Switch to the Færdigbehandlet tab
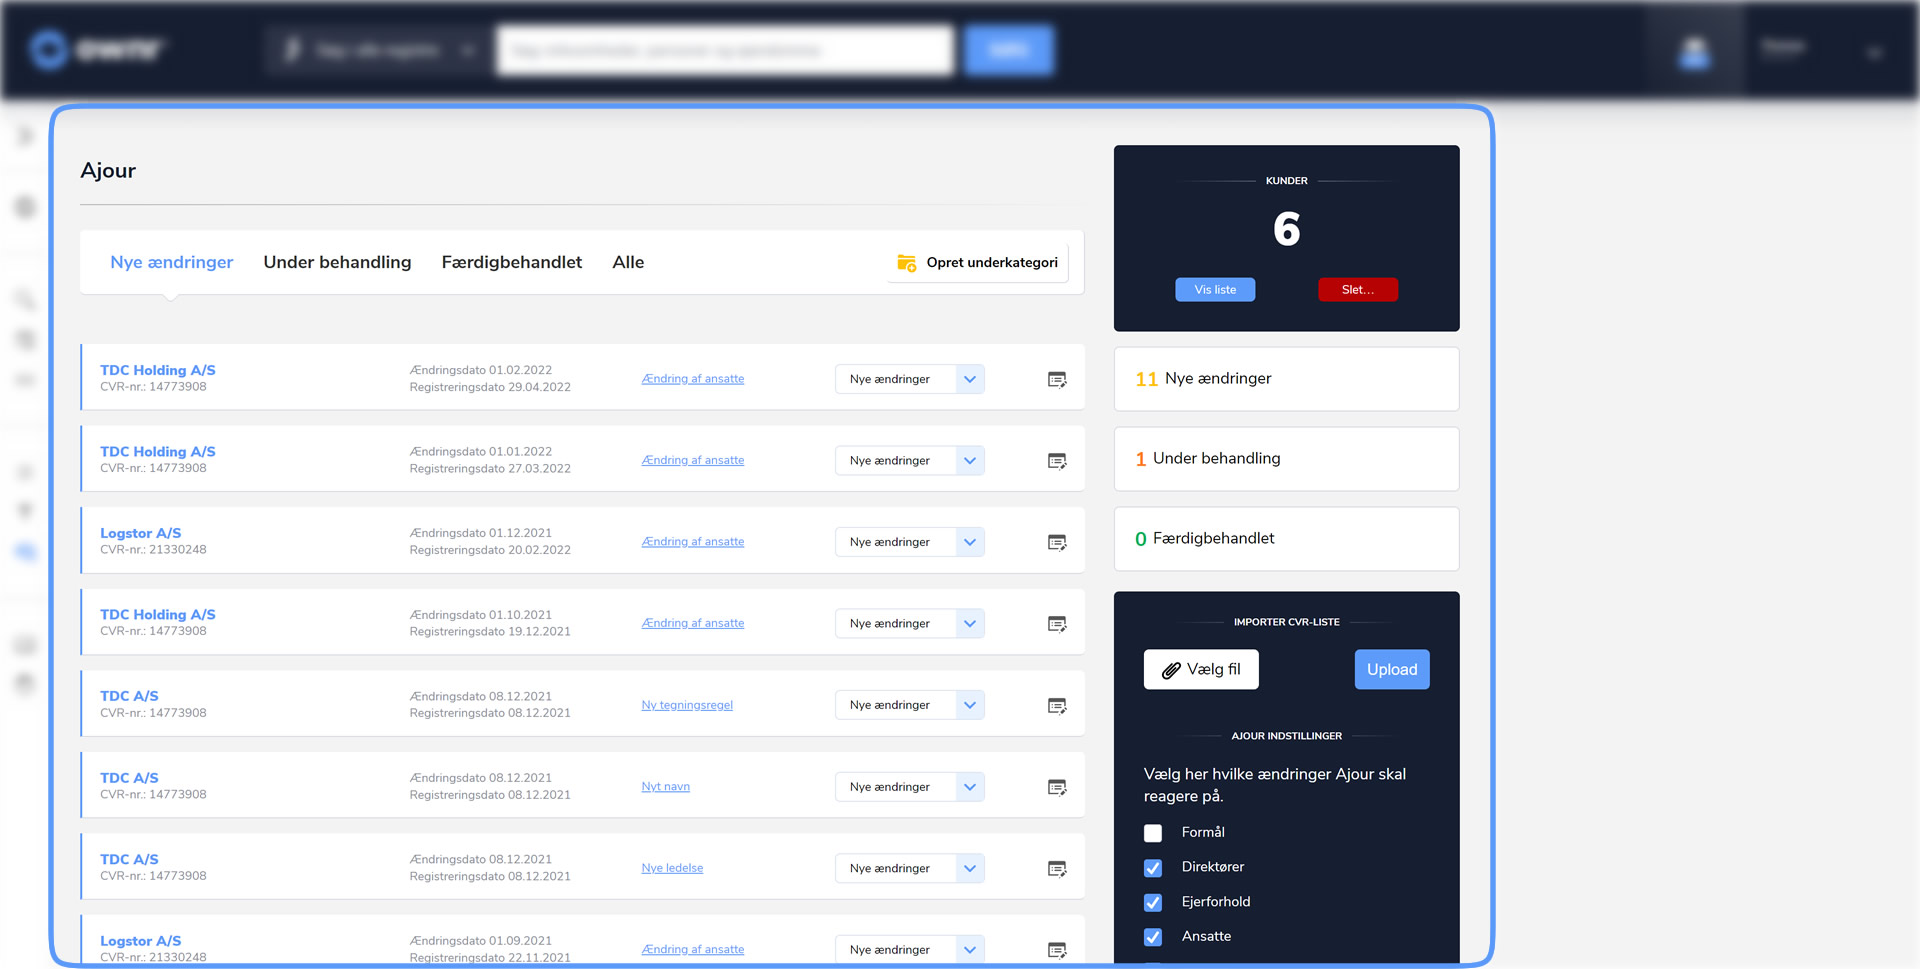The width and height of the screenshot is (1920, 969). [511, 262]
